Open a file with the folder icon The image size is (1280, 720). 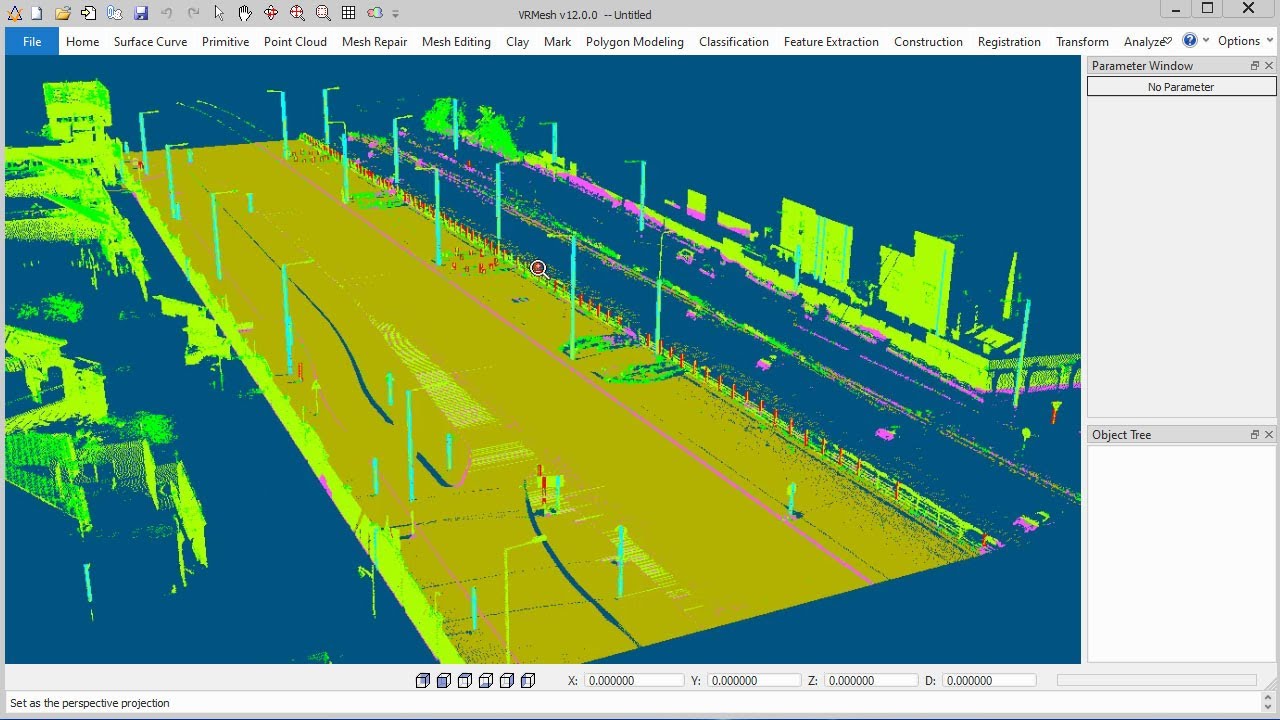tap(63, 13)
